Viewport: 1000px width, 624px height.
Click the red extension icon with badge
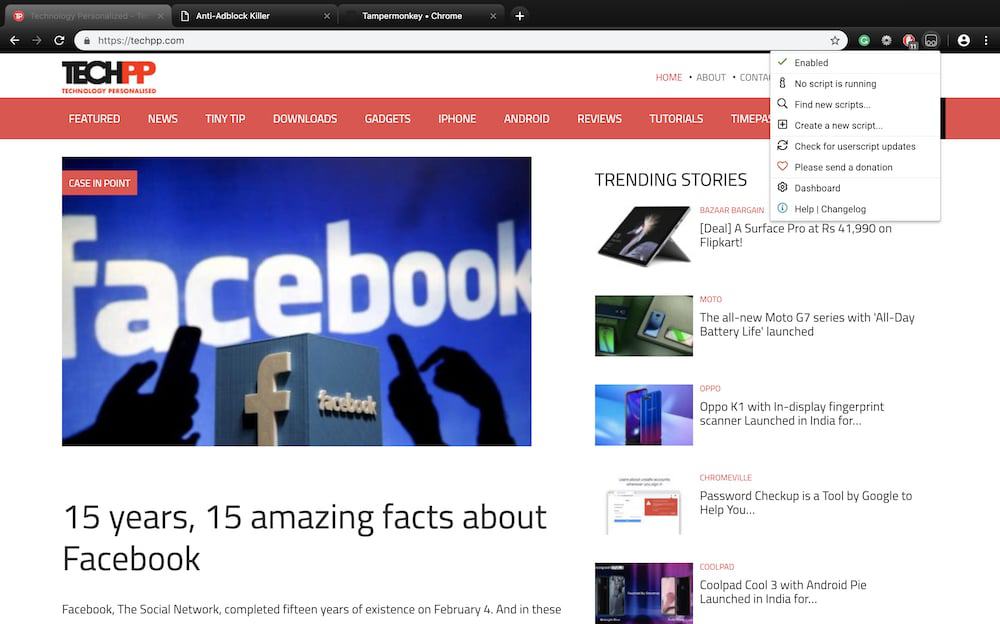(x=909, y=41)
